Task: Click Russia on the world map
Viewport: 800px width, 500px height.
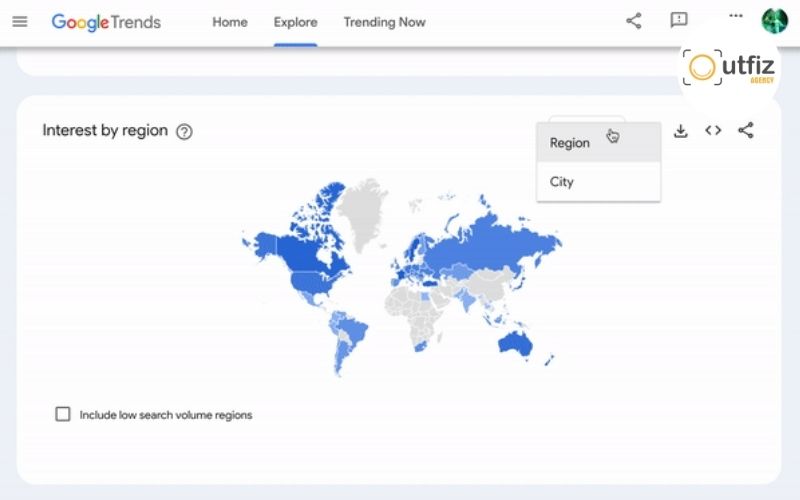Action: 490,245
